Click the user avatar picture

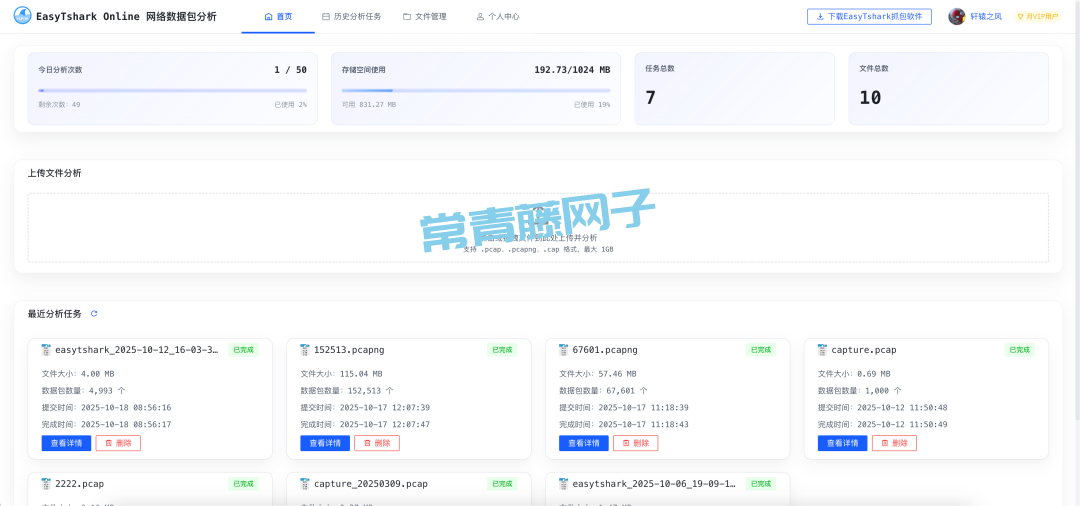(957, 16)
